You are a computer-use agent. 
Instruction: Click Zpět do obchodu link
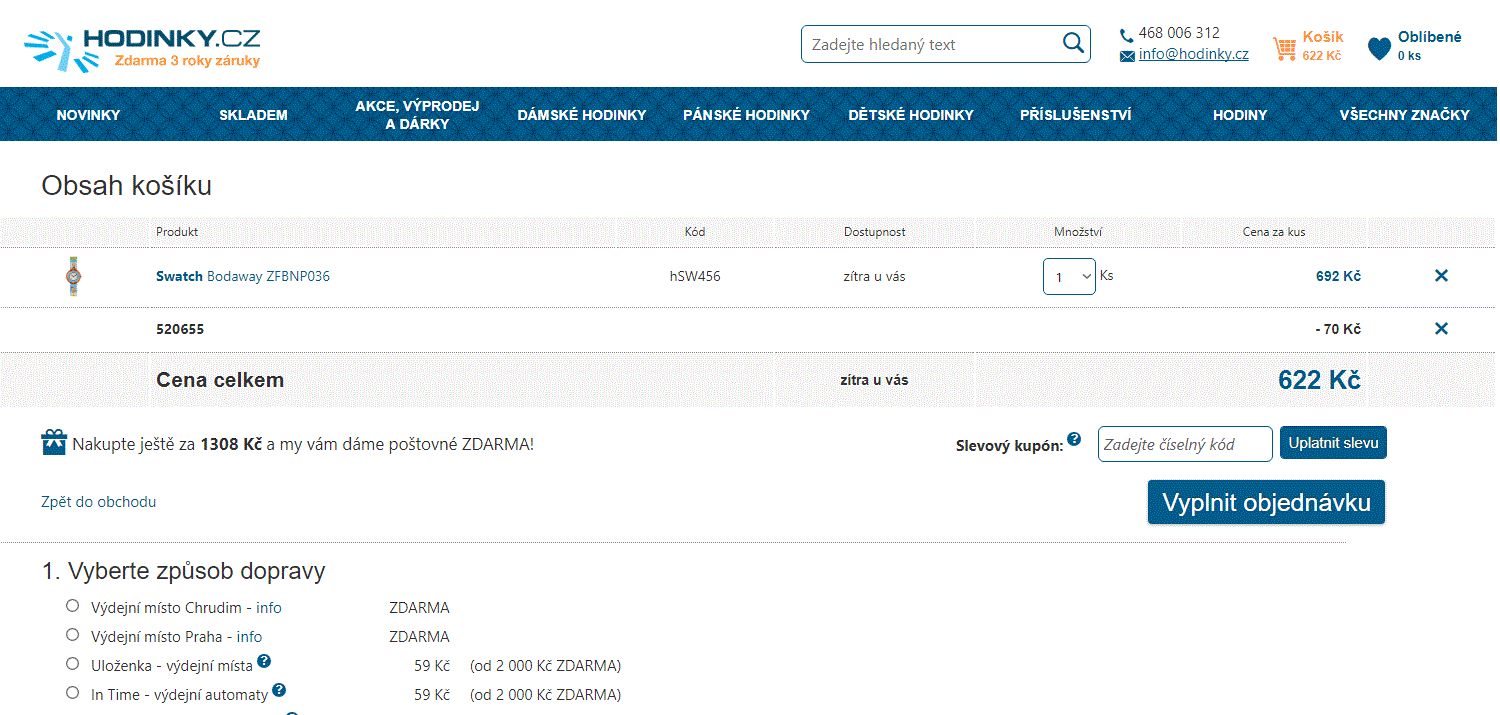click(x=98, y=502)
